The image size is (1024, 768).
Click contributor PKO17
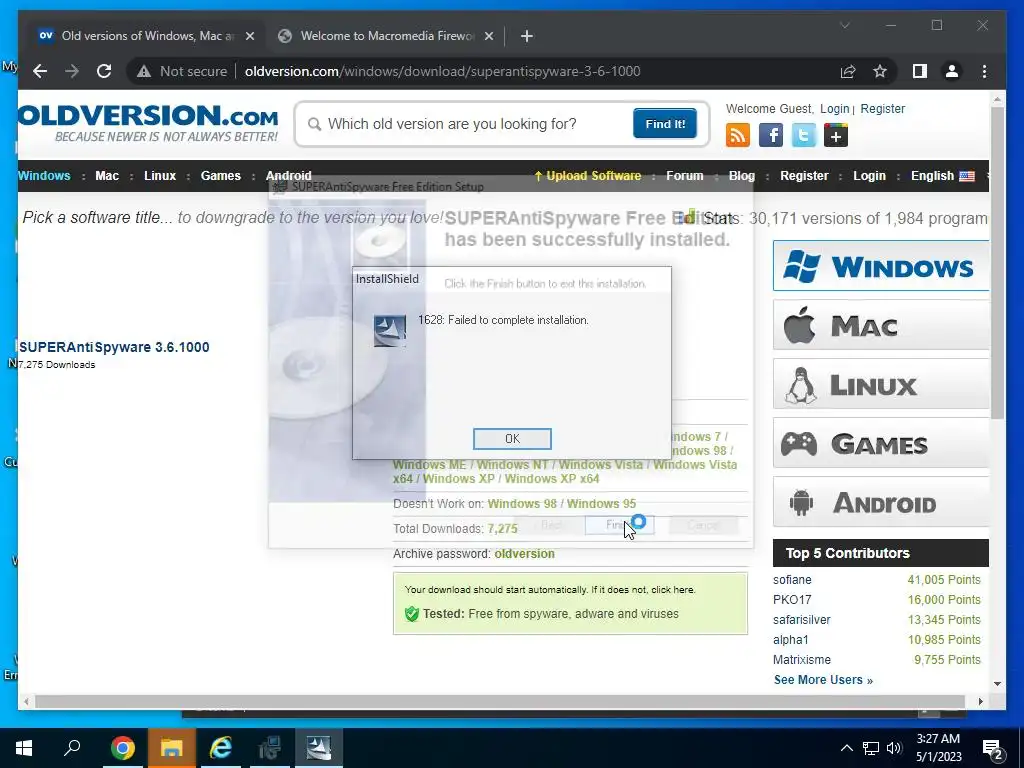[x=792, y=600]
